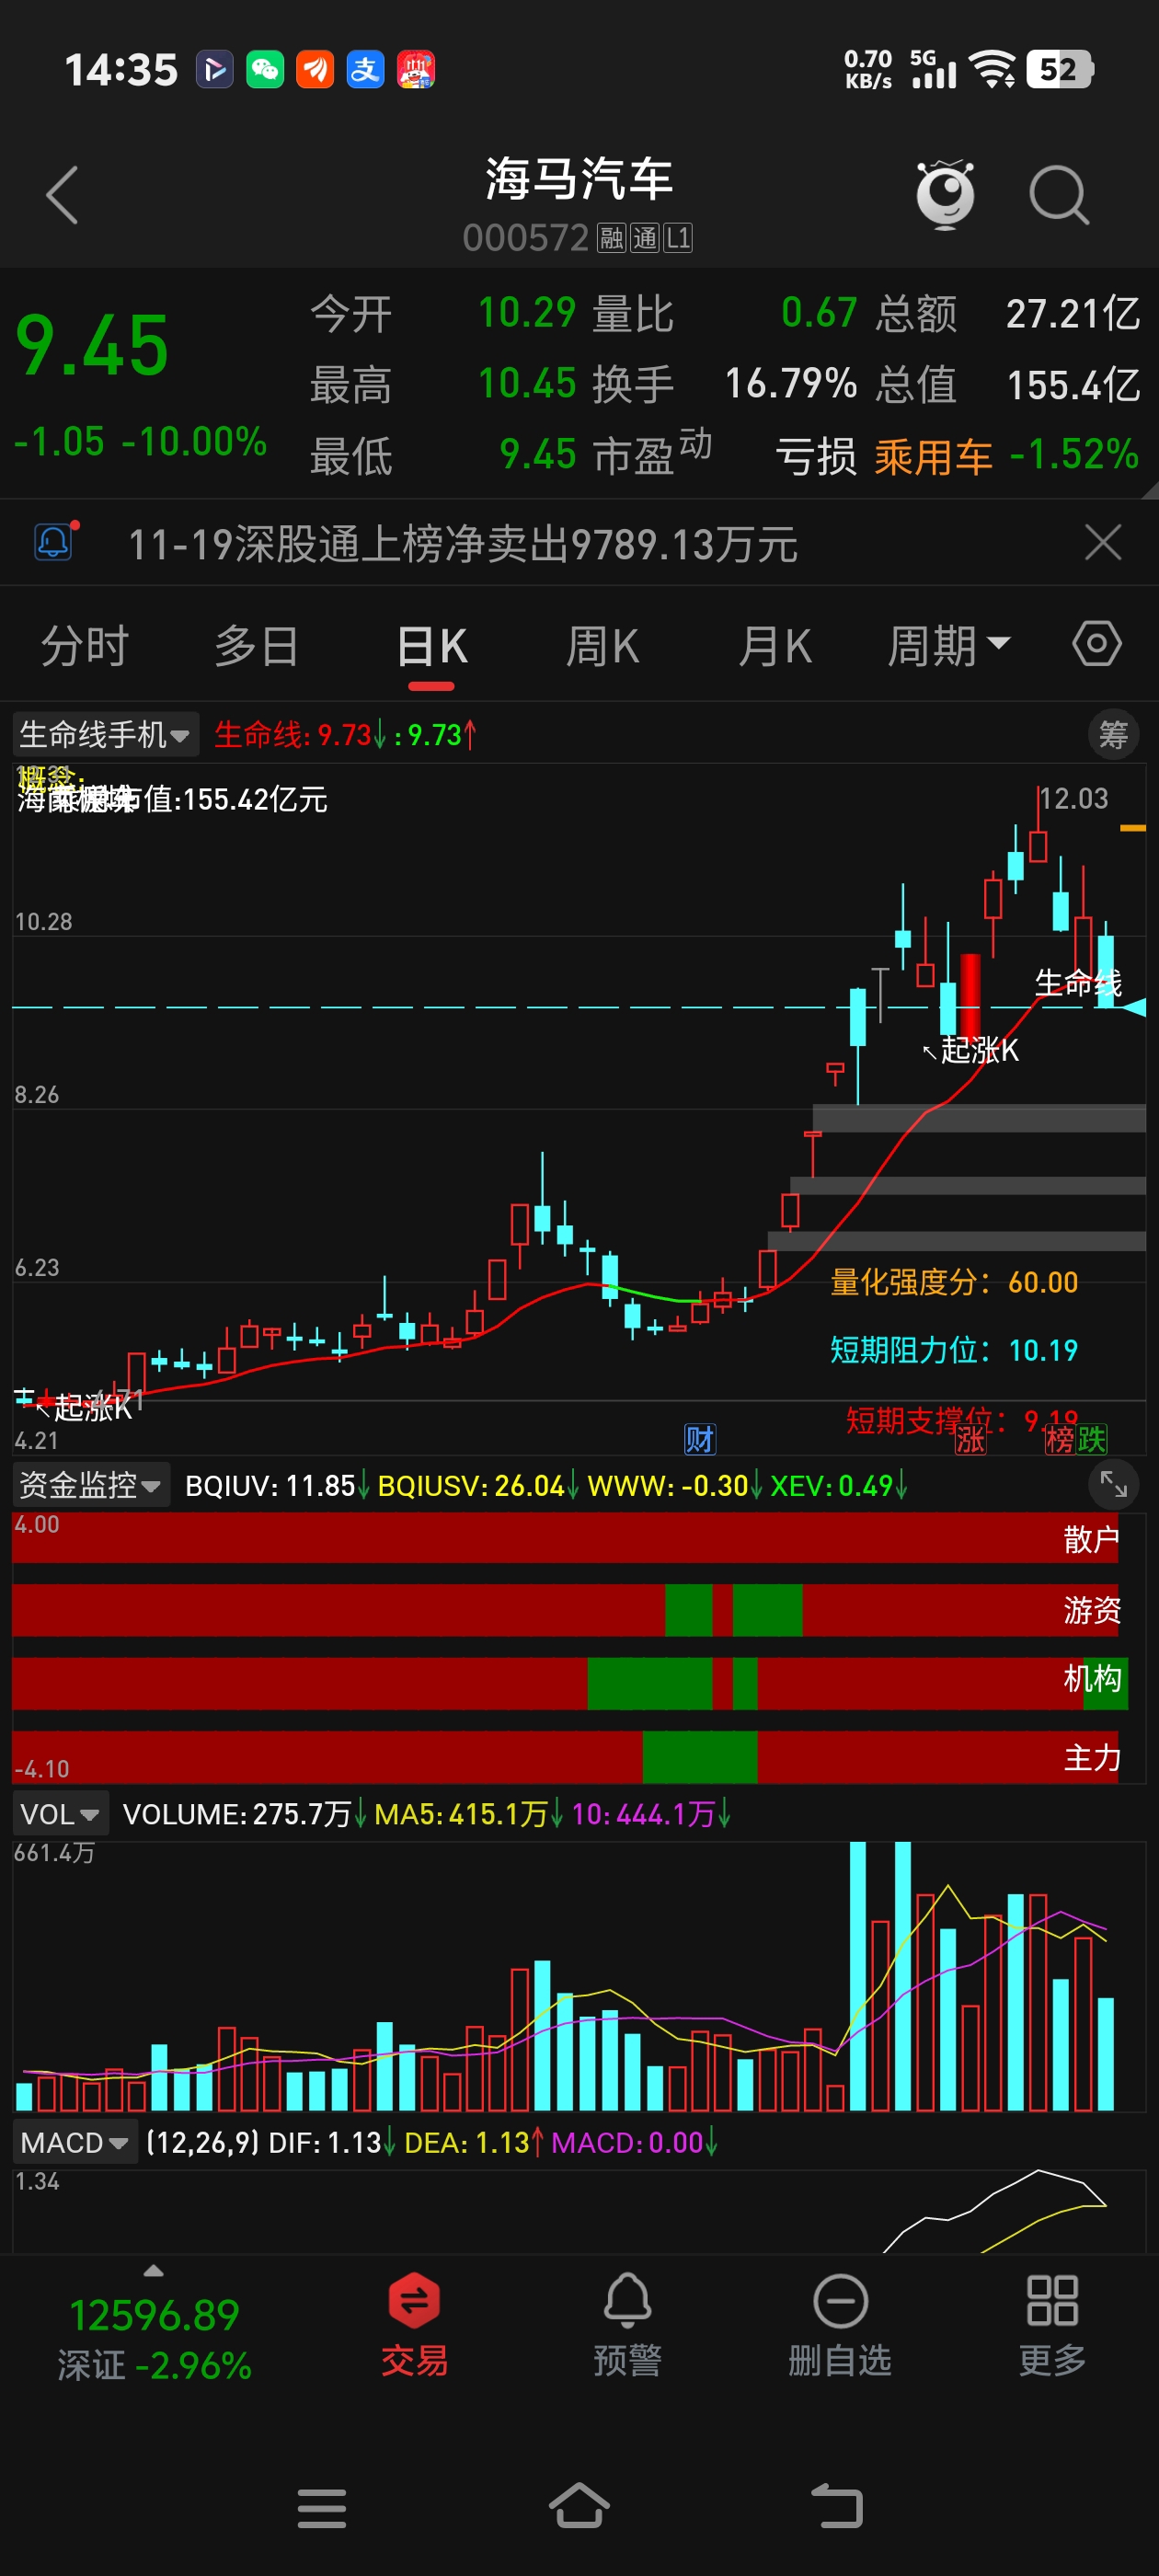Tap 删自选 remove from watchlist
Screen dimensions: 1159x2576
[840, 2324]
